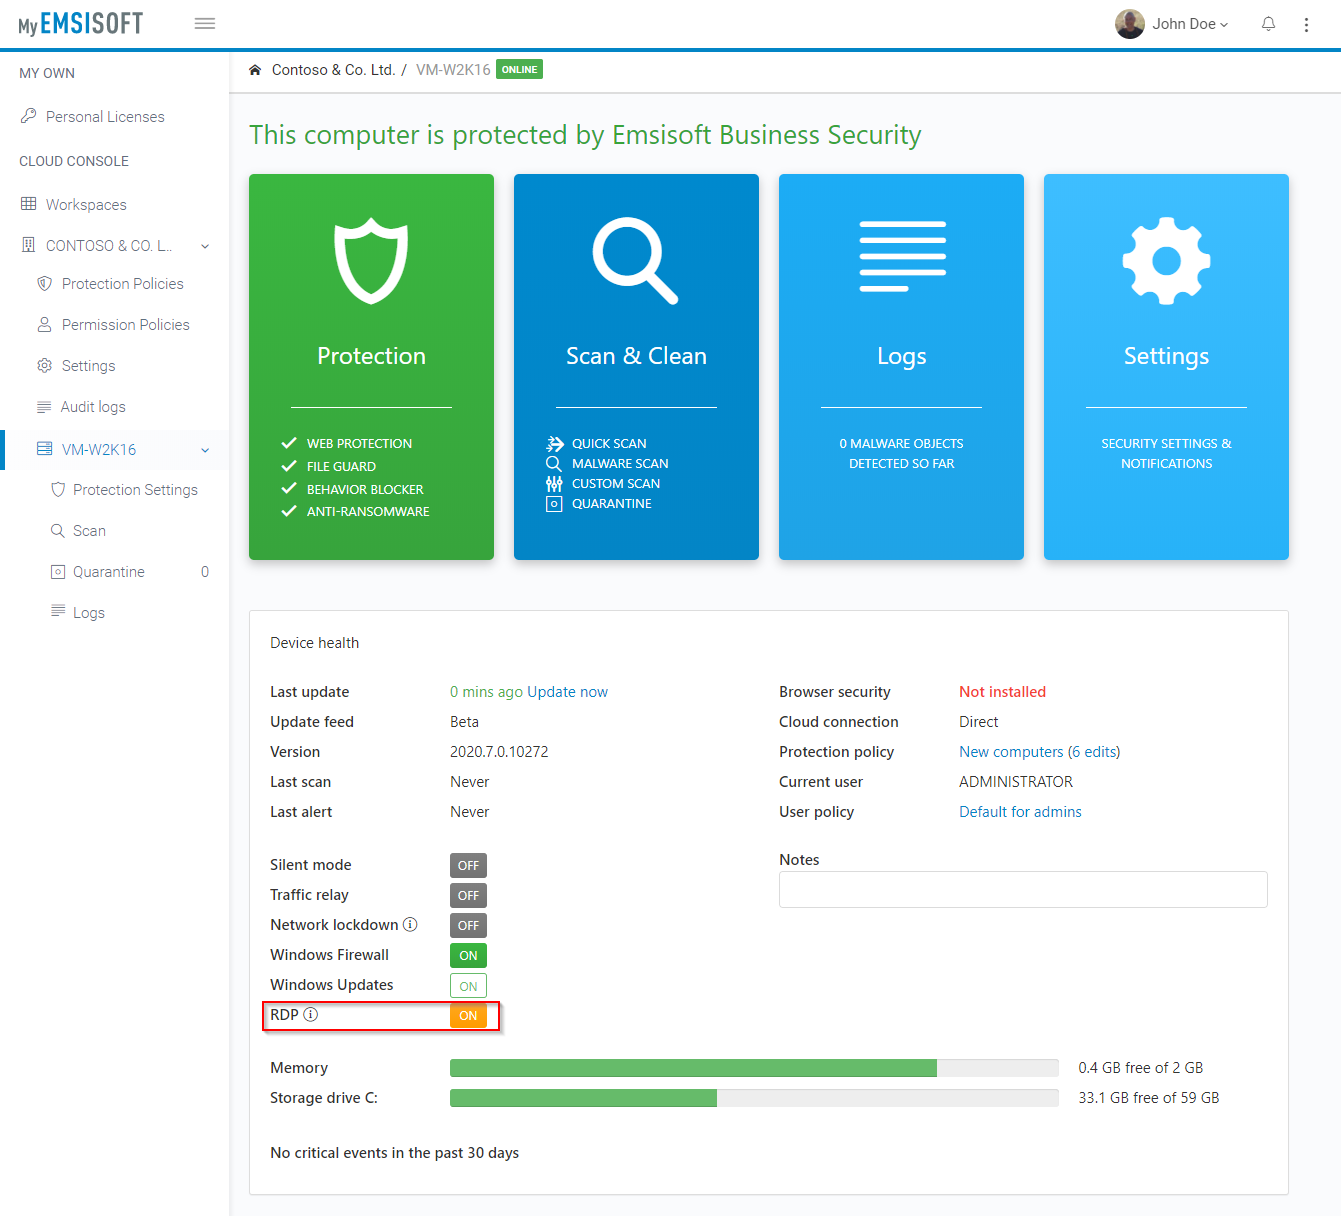The image size is (1341, 1216).
Task: Select the Quick Scan icon
Action: 554,443
